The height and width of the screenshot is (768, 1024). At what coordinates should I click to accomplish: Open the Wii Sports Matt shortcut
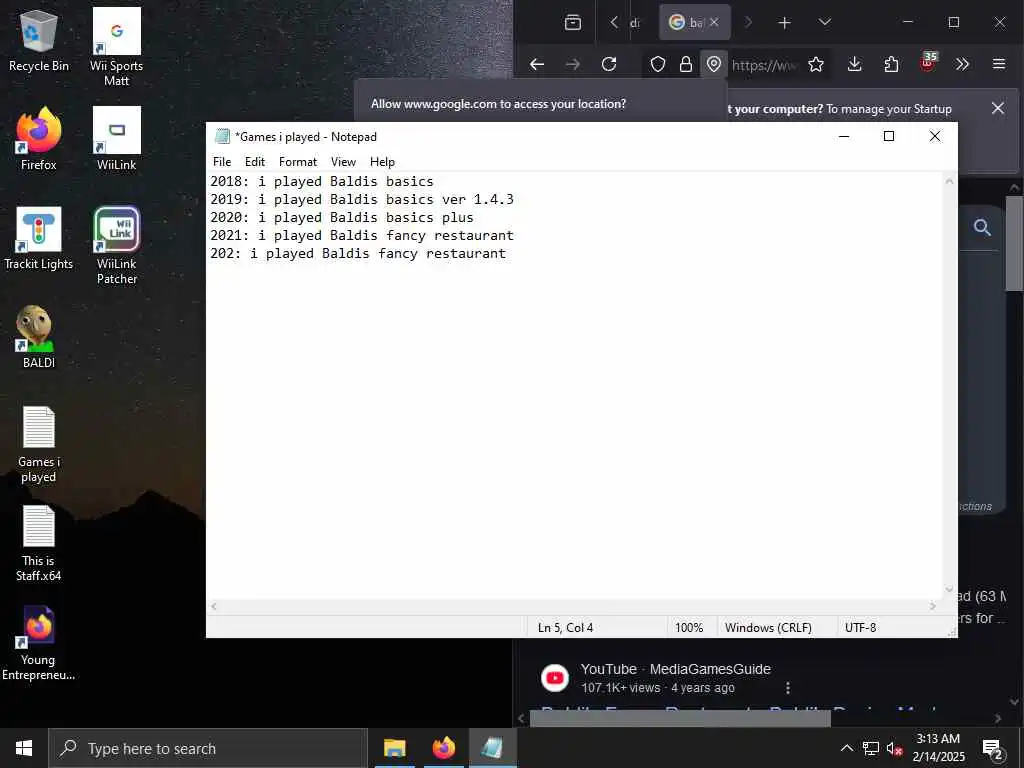click(116, 47)
